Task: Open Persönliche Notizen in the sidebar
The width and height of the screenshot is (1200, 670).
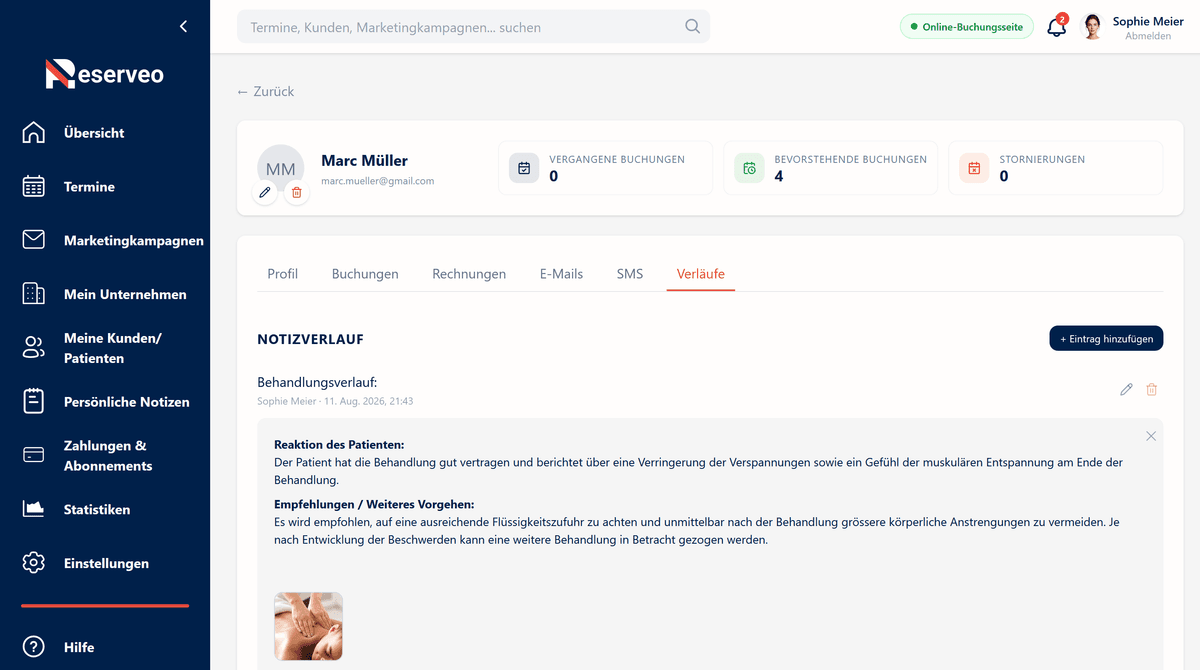Action: (127, 402)
